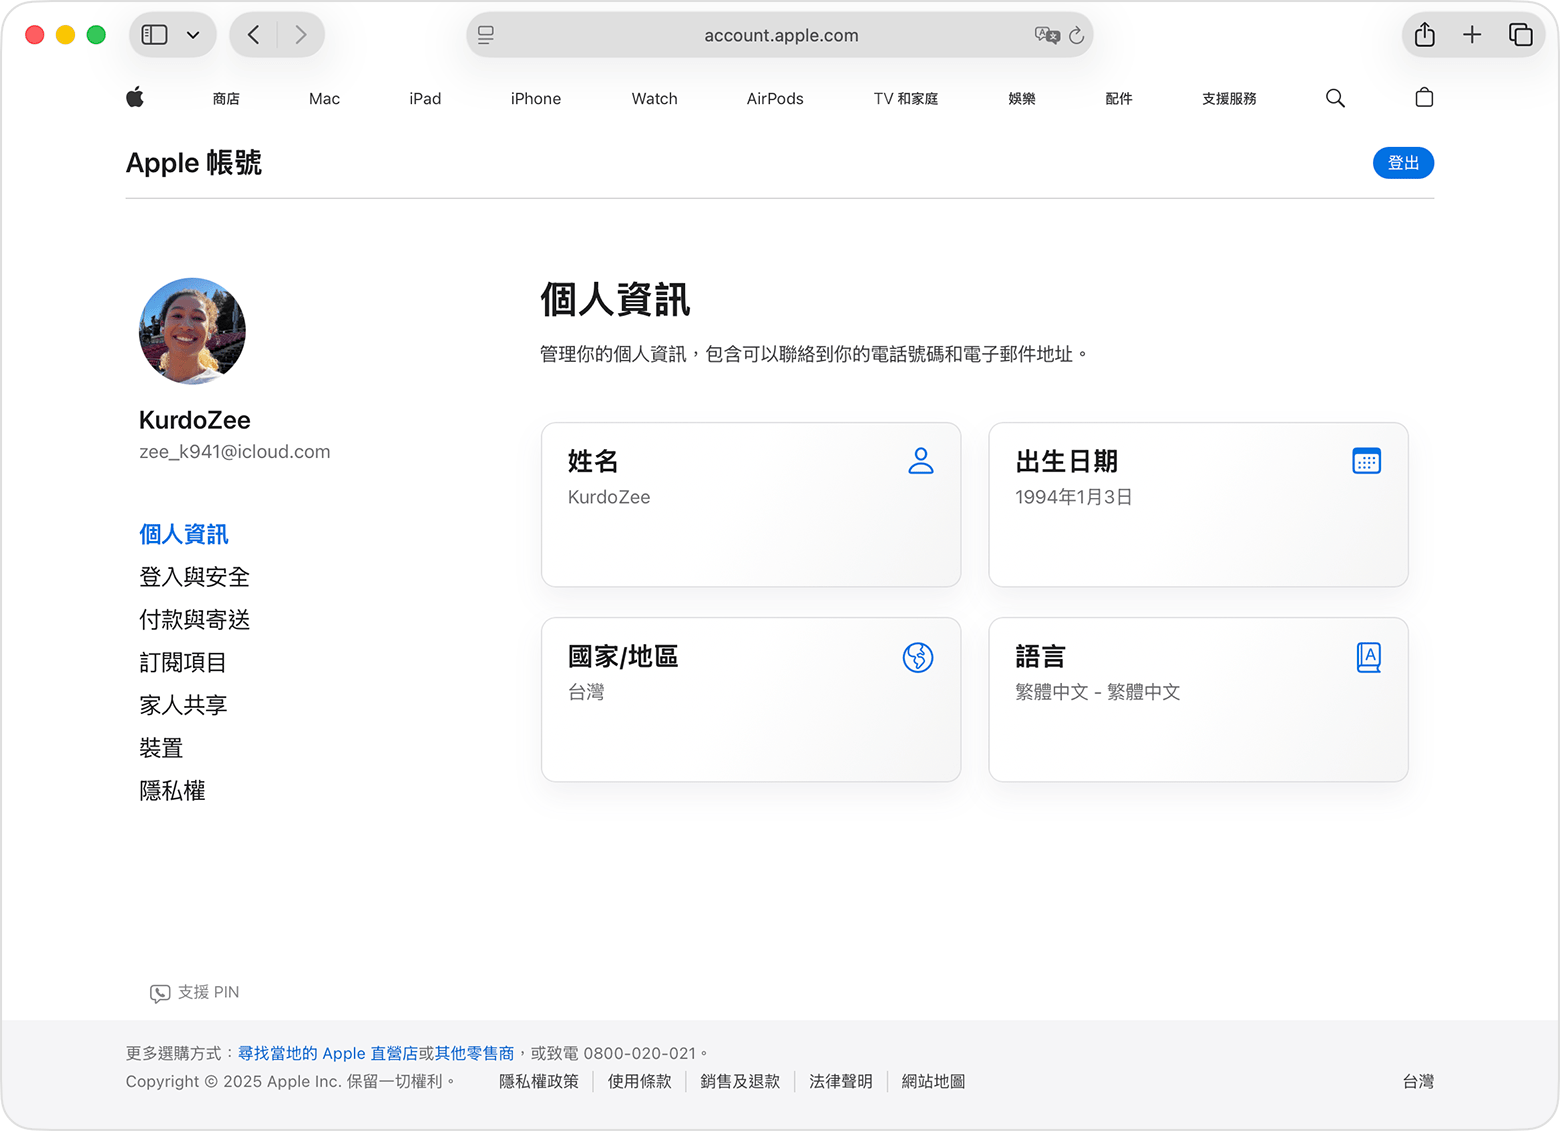Image resolution: width=1560 pixels, height=1132 pixels.
Task: Open the sidebar options chevron dropdown
Action: click(x=194, y=34)
